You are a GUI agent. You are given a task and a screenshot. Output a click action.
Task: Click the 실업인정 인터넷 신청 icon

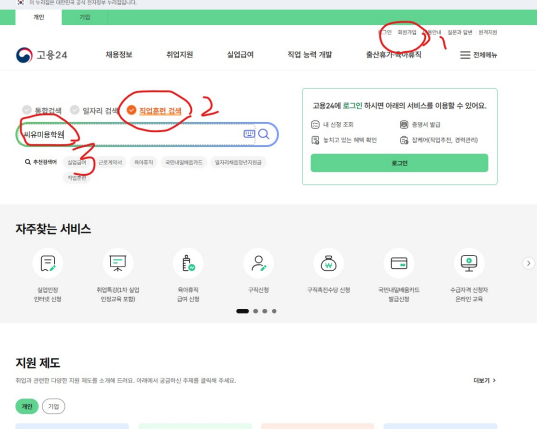(x=48, y=263)
